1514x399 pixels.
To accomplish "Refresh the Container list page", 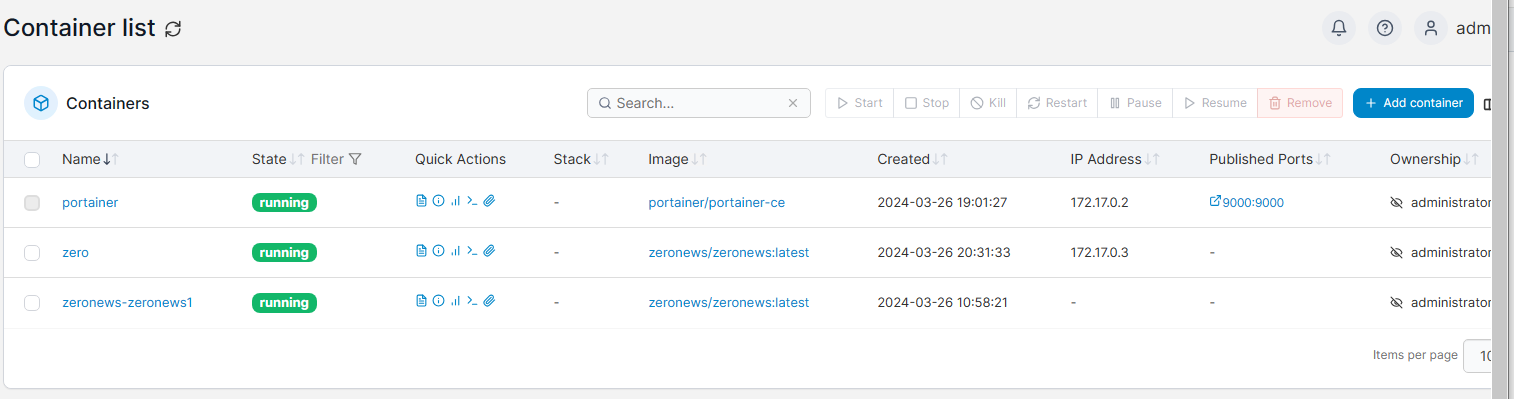I will tap(173, 29).
